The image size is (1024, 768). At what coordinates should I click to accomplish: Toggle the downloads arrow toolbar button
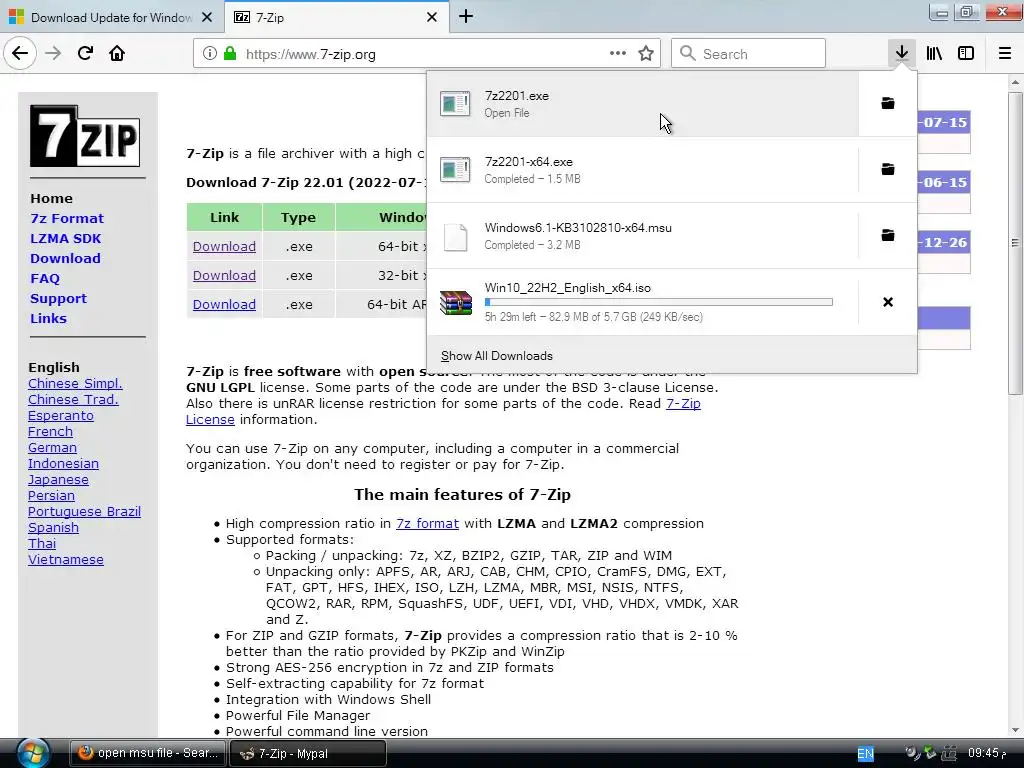tap(902, 54)
